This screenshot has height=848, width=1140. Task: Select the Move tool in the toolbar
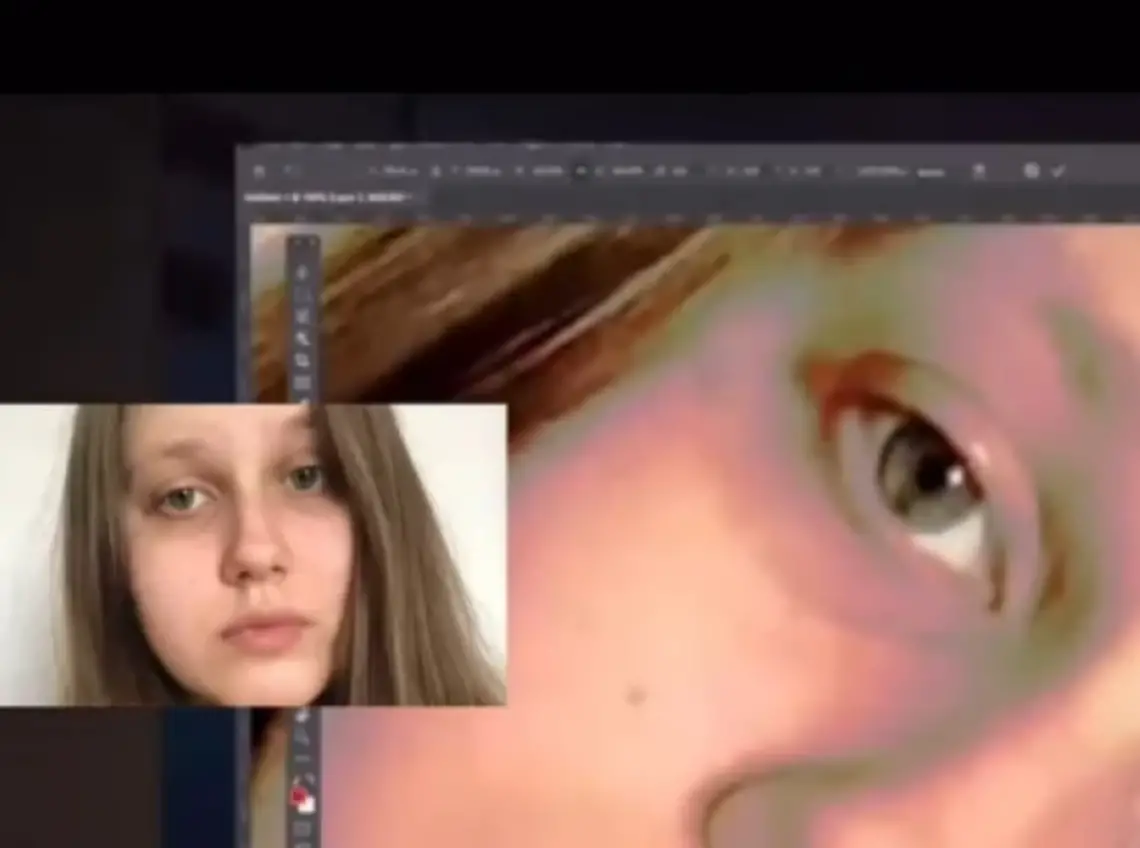point(303,273)
